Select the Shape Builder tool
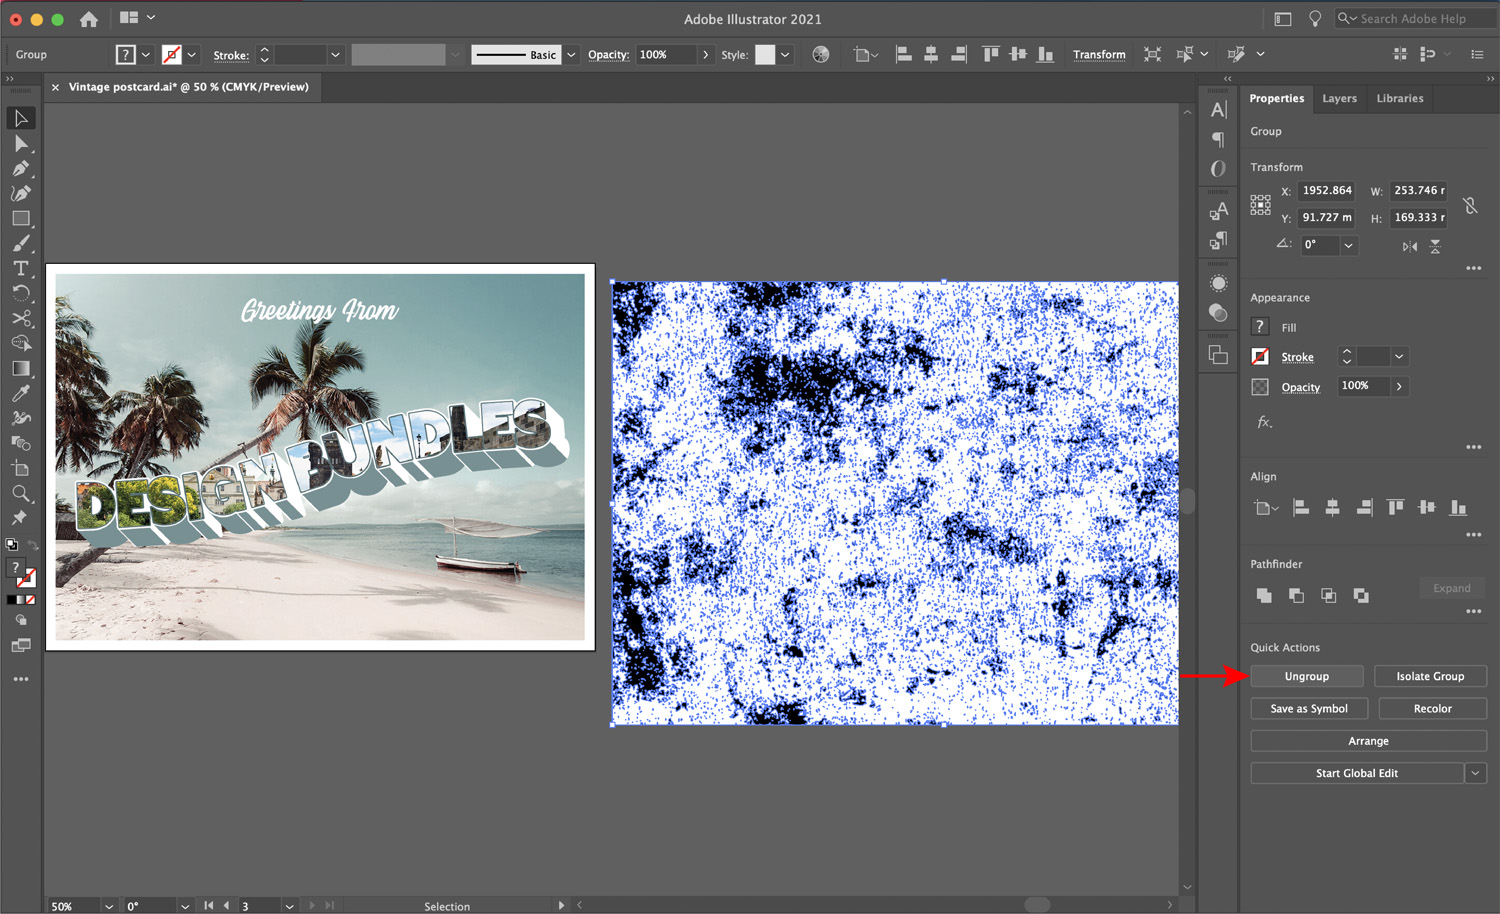The image size is (1500, 914). [x=21, y=343]
